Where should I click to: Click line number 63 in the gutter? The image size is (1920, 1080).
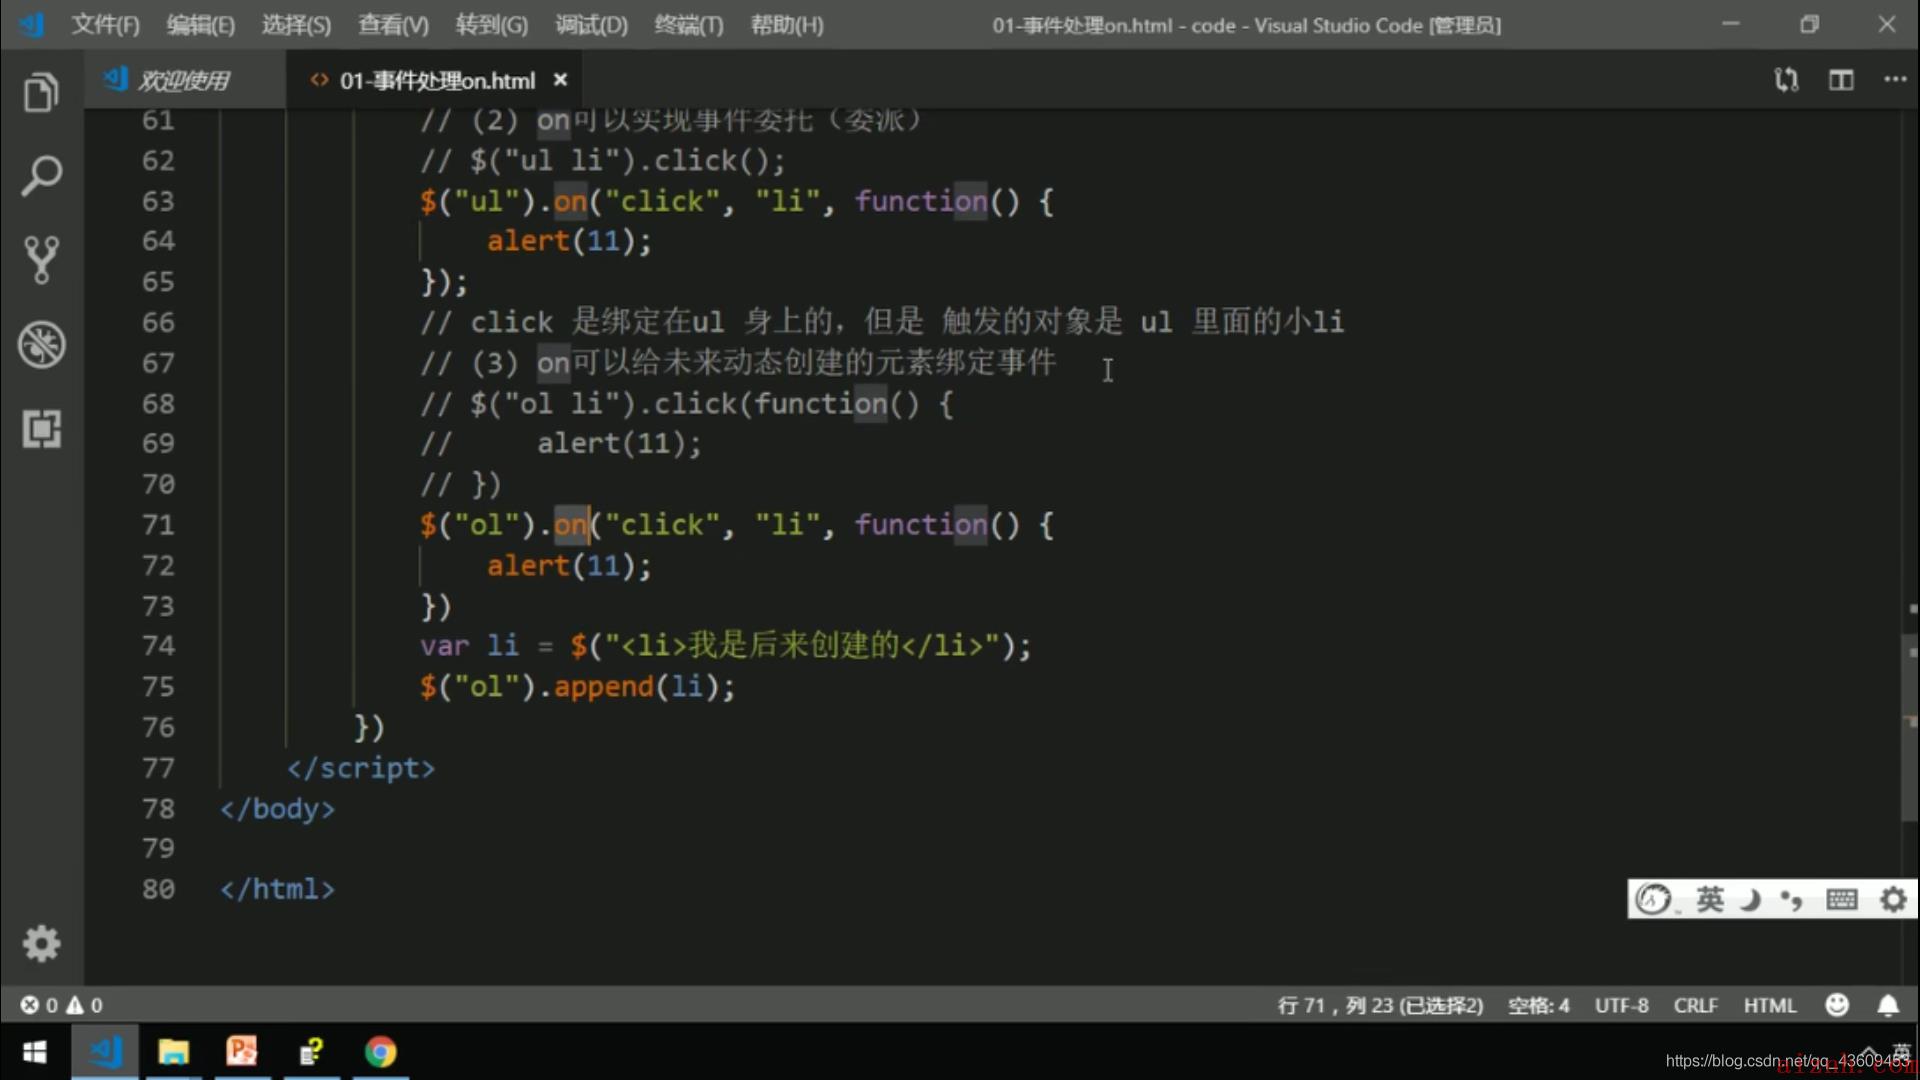158,201
